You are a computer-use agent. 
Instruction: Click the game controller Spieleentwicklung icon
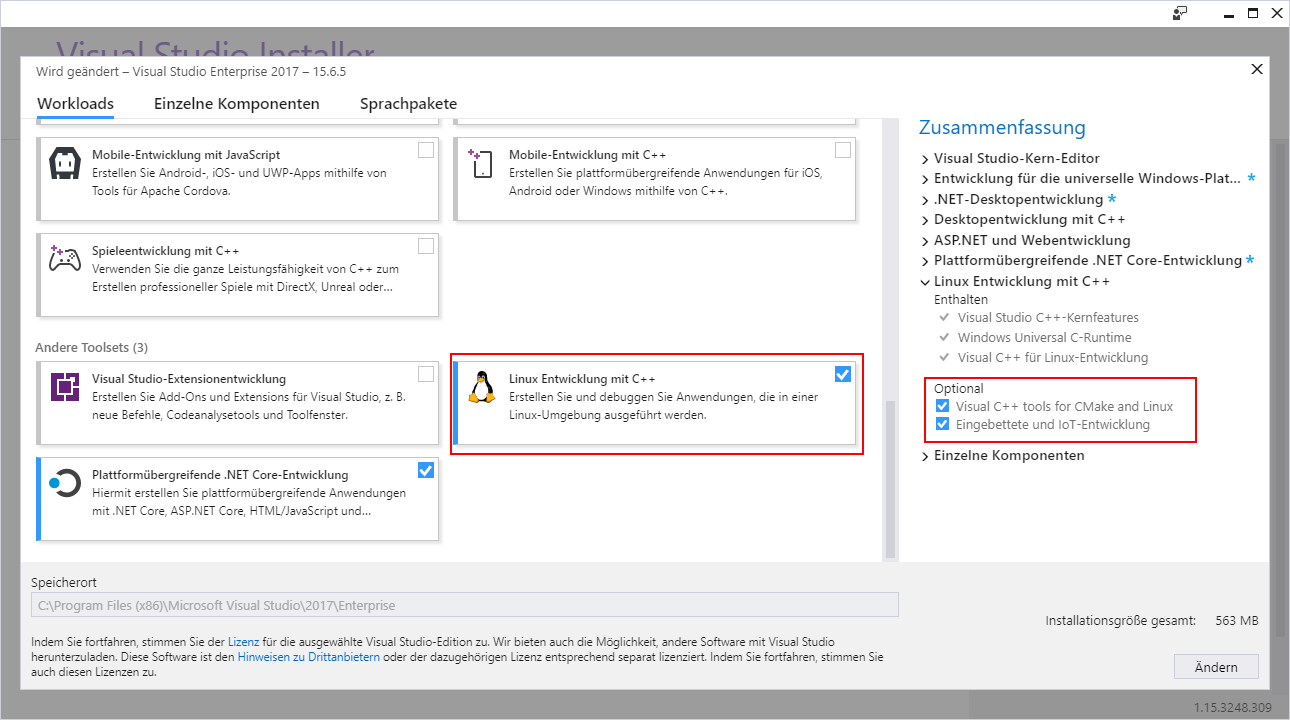pyautogui.click(x=65, y=258)
